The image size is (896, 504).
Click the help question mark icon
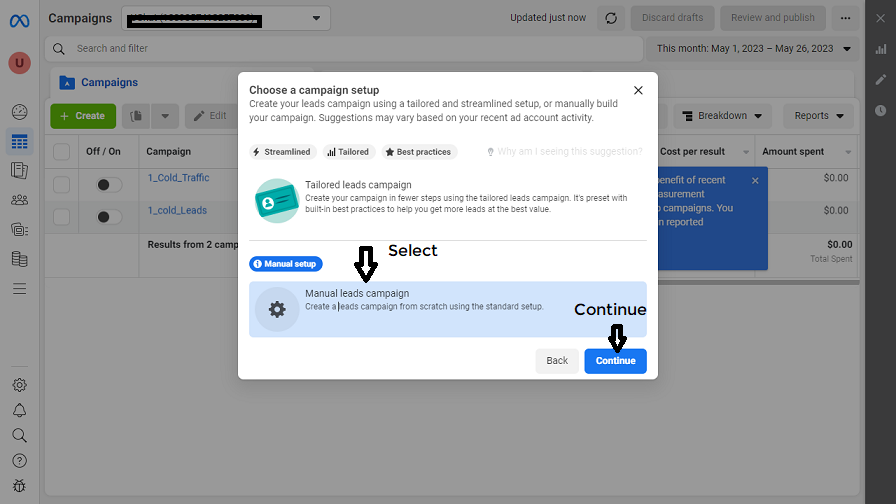tap(19, 461)
